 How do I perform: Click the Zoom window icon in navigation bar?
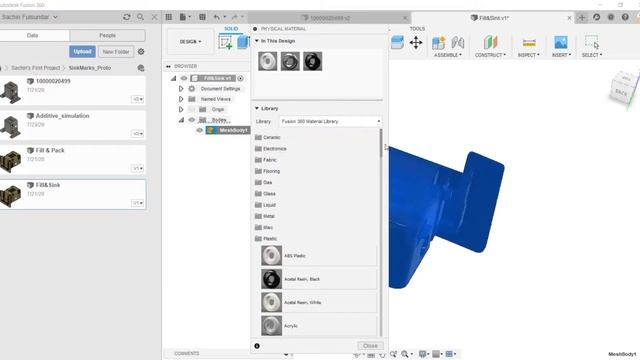pos(405,354)
